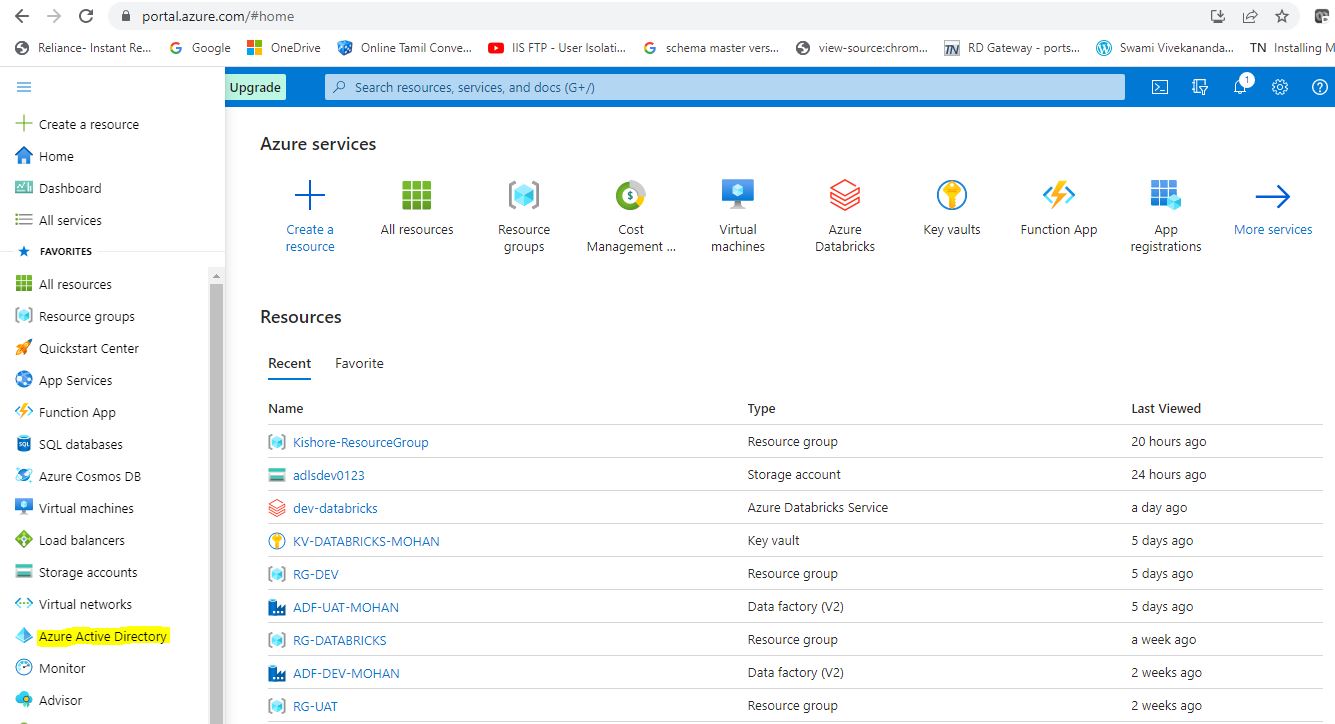The width and height of the screenshot is (1335, 724).
Task: Switch to the Favorite tab
Action: click(359, 363)
